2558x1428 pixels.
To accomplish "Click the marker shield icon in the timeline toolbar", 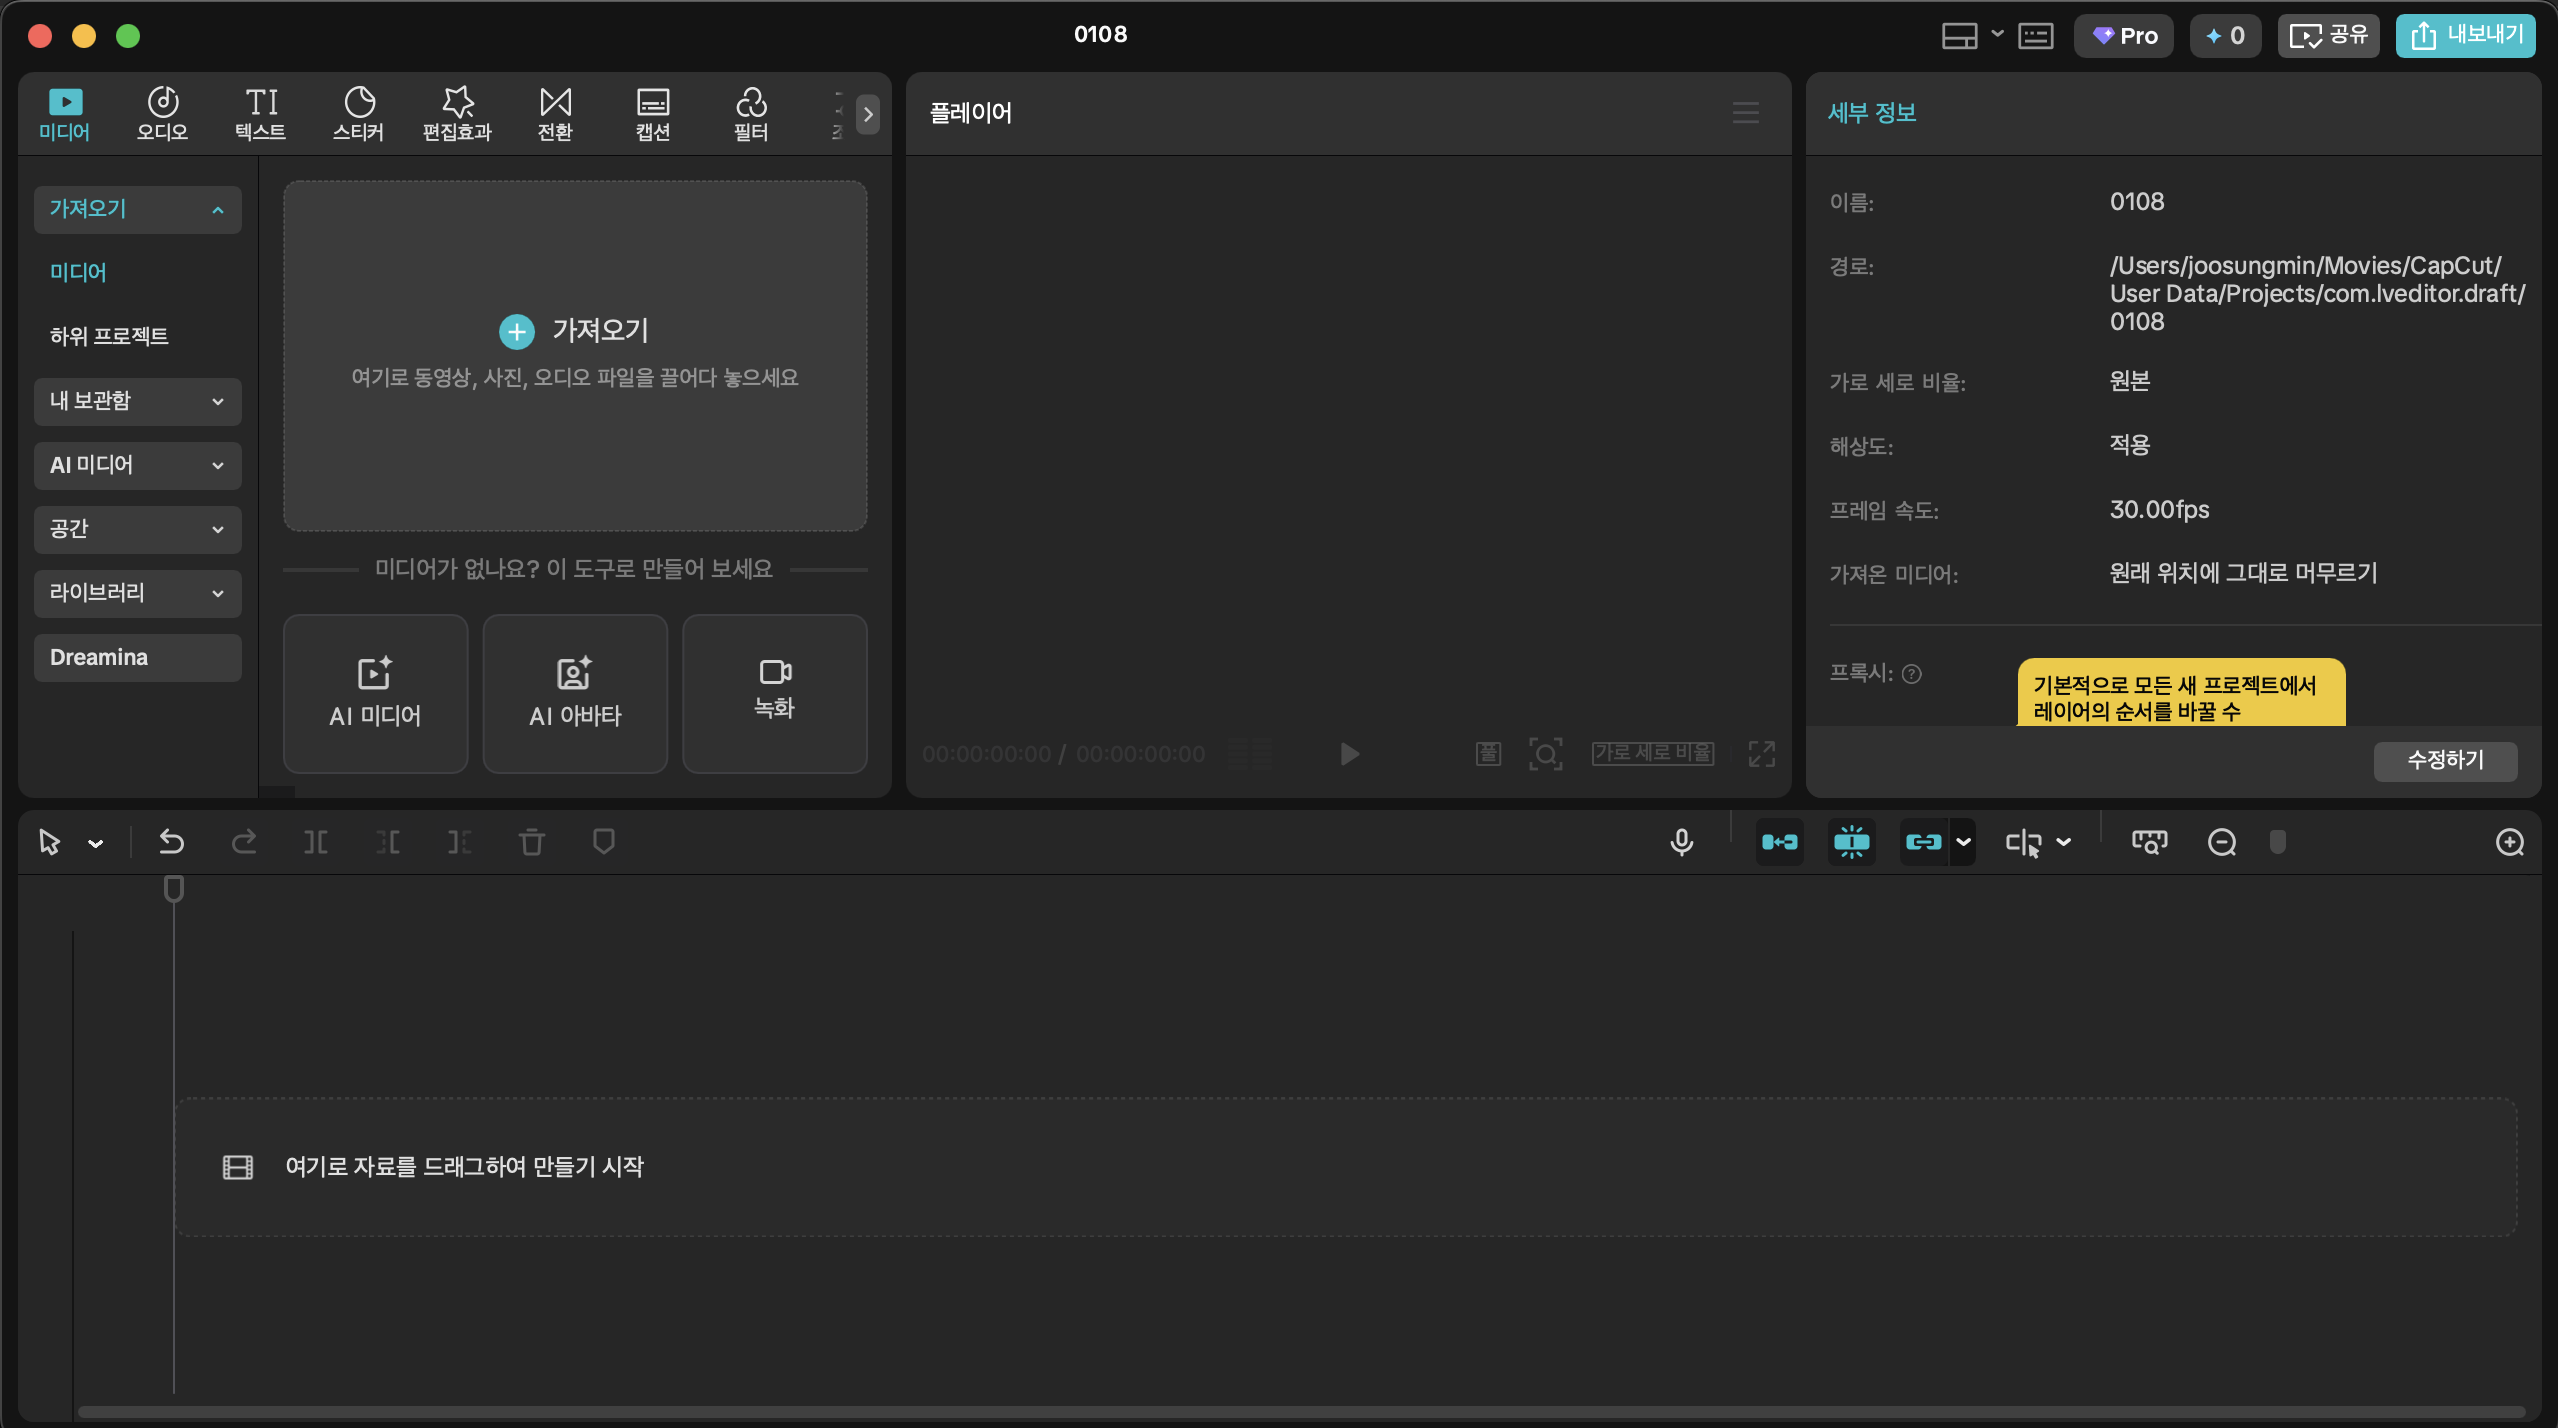I will coord(603,842).
